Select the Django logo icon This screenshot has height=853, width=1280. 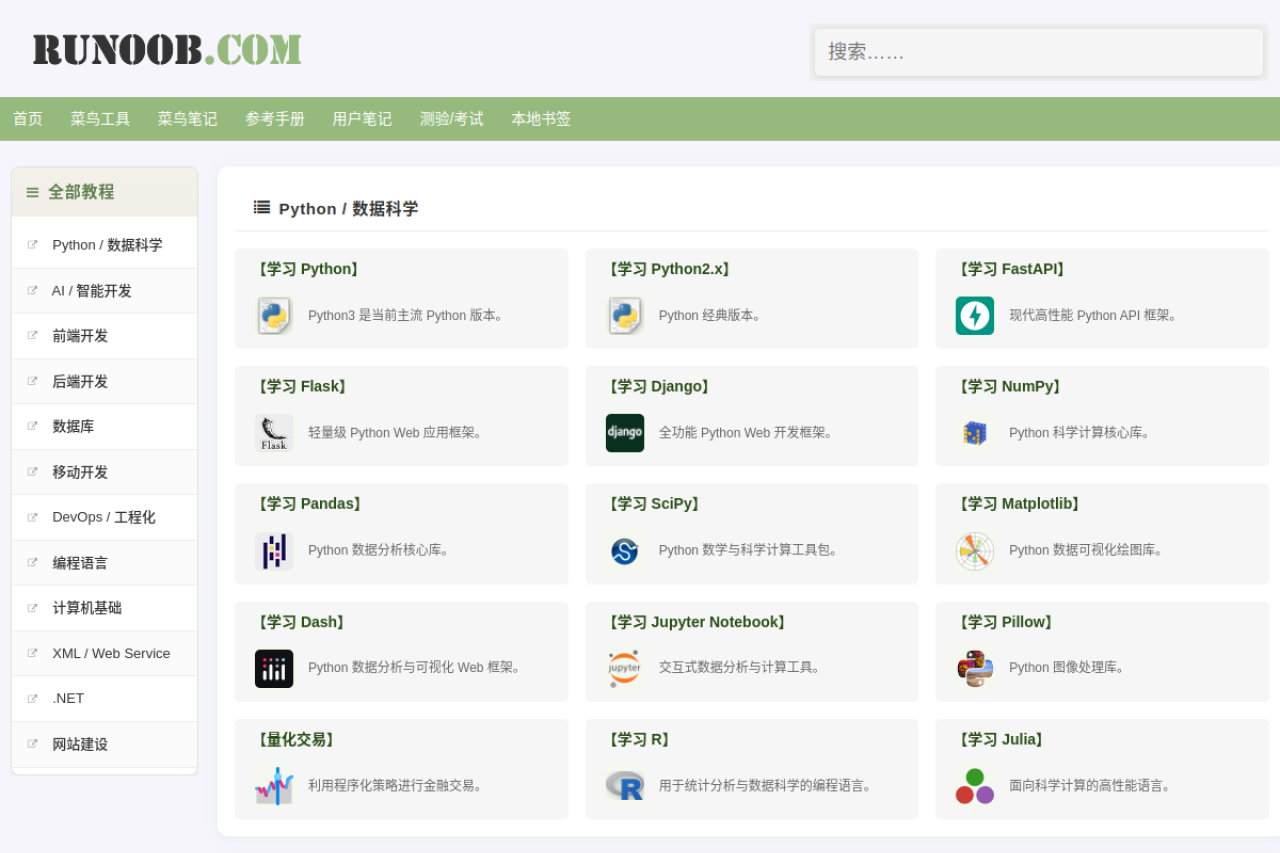(625, 433)
